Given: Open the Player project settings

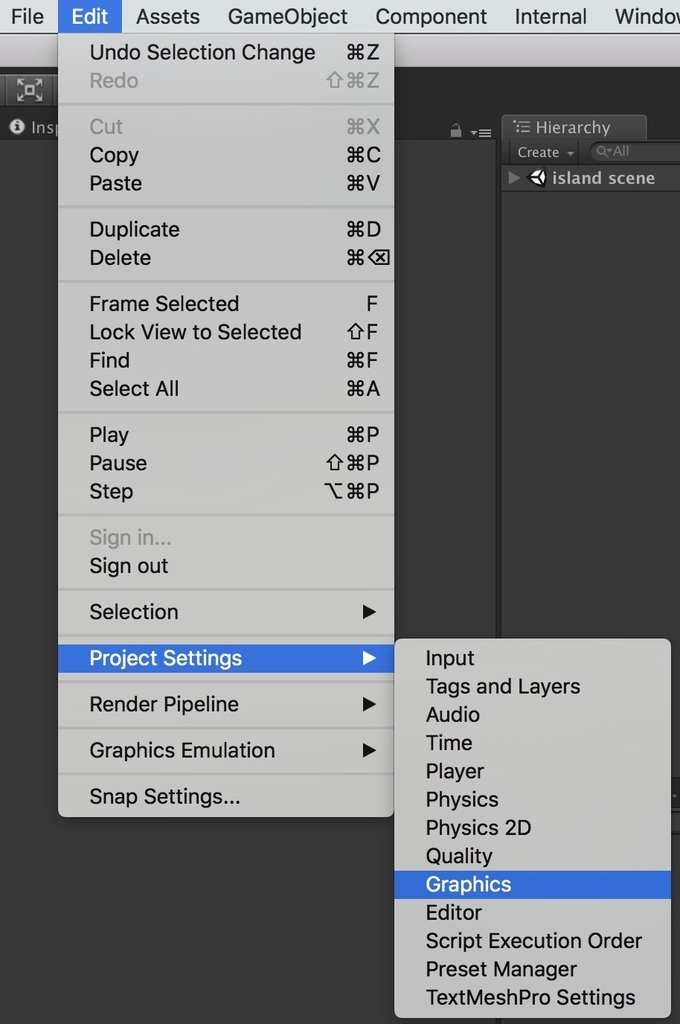Looking at the screenshot, I should (x=455, y=771).
